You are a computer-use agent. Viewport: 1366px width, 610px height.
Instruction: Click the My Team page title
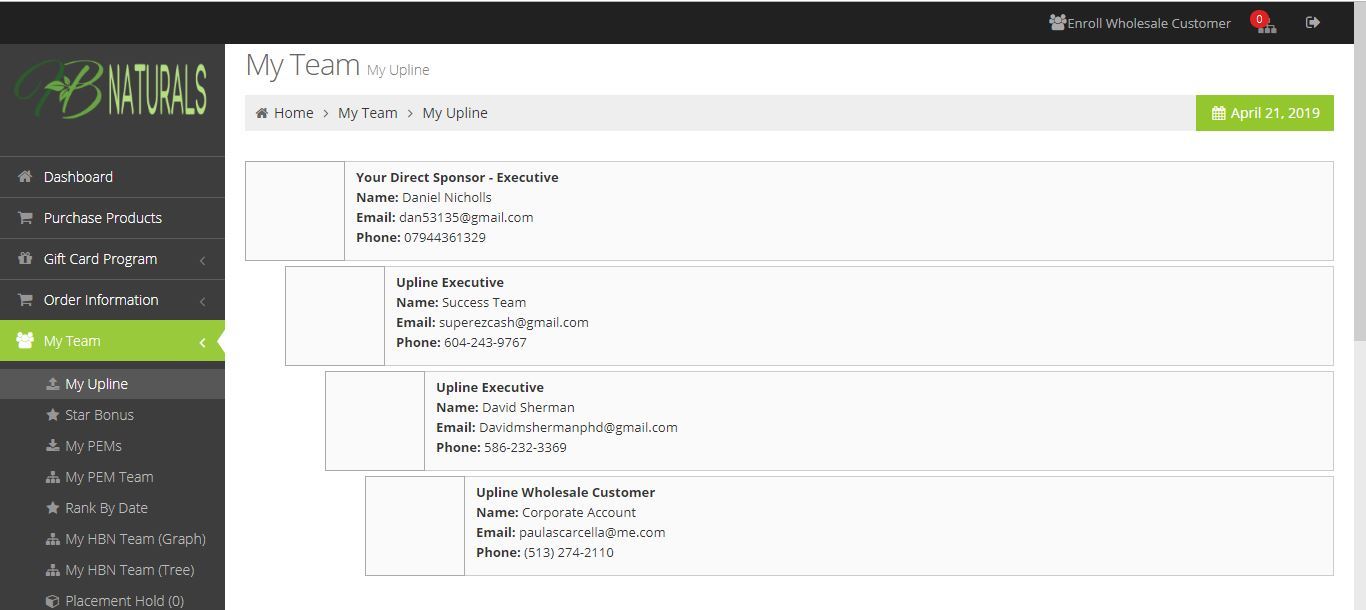303,65
